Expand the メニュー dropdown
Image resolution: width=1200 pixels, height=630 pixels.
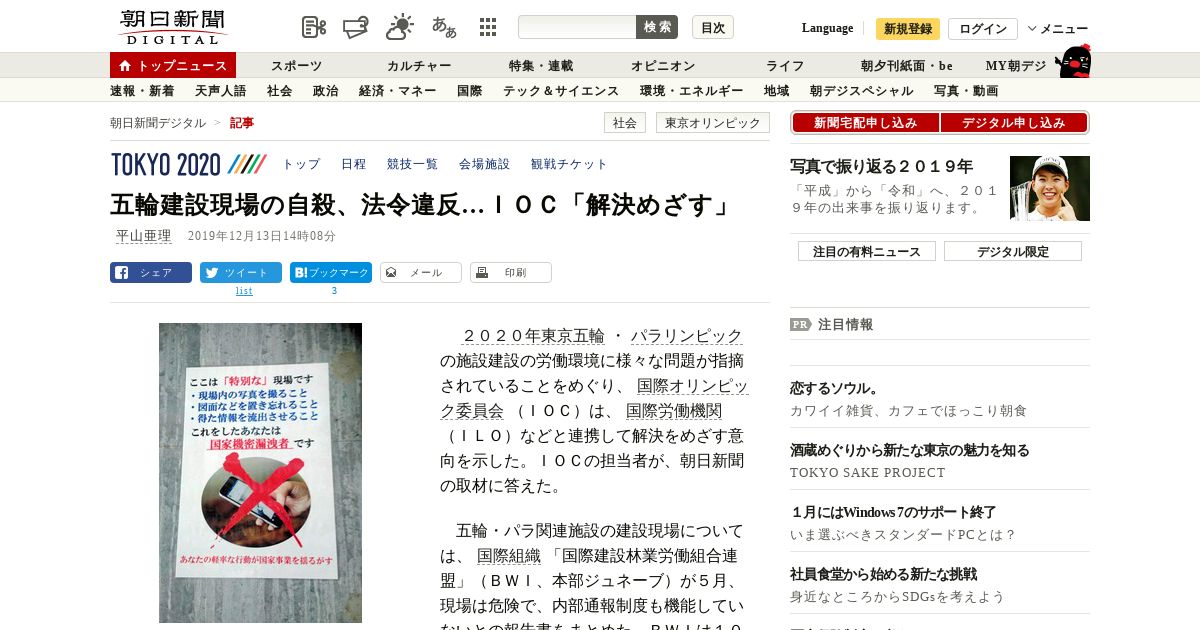1058,28
